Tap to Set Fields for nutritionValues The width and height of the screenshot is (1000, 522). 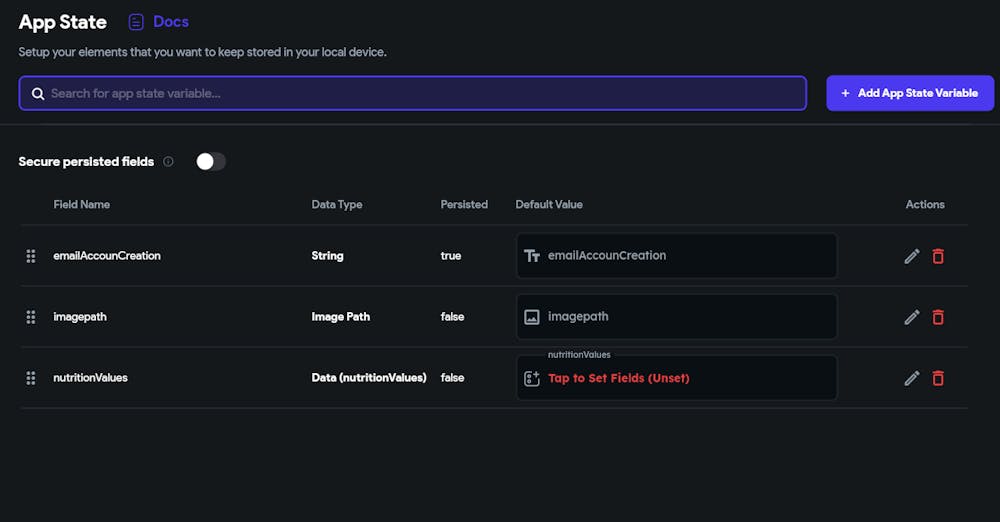pos(618,378)
